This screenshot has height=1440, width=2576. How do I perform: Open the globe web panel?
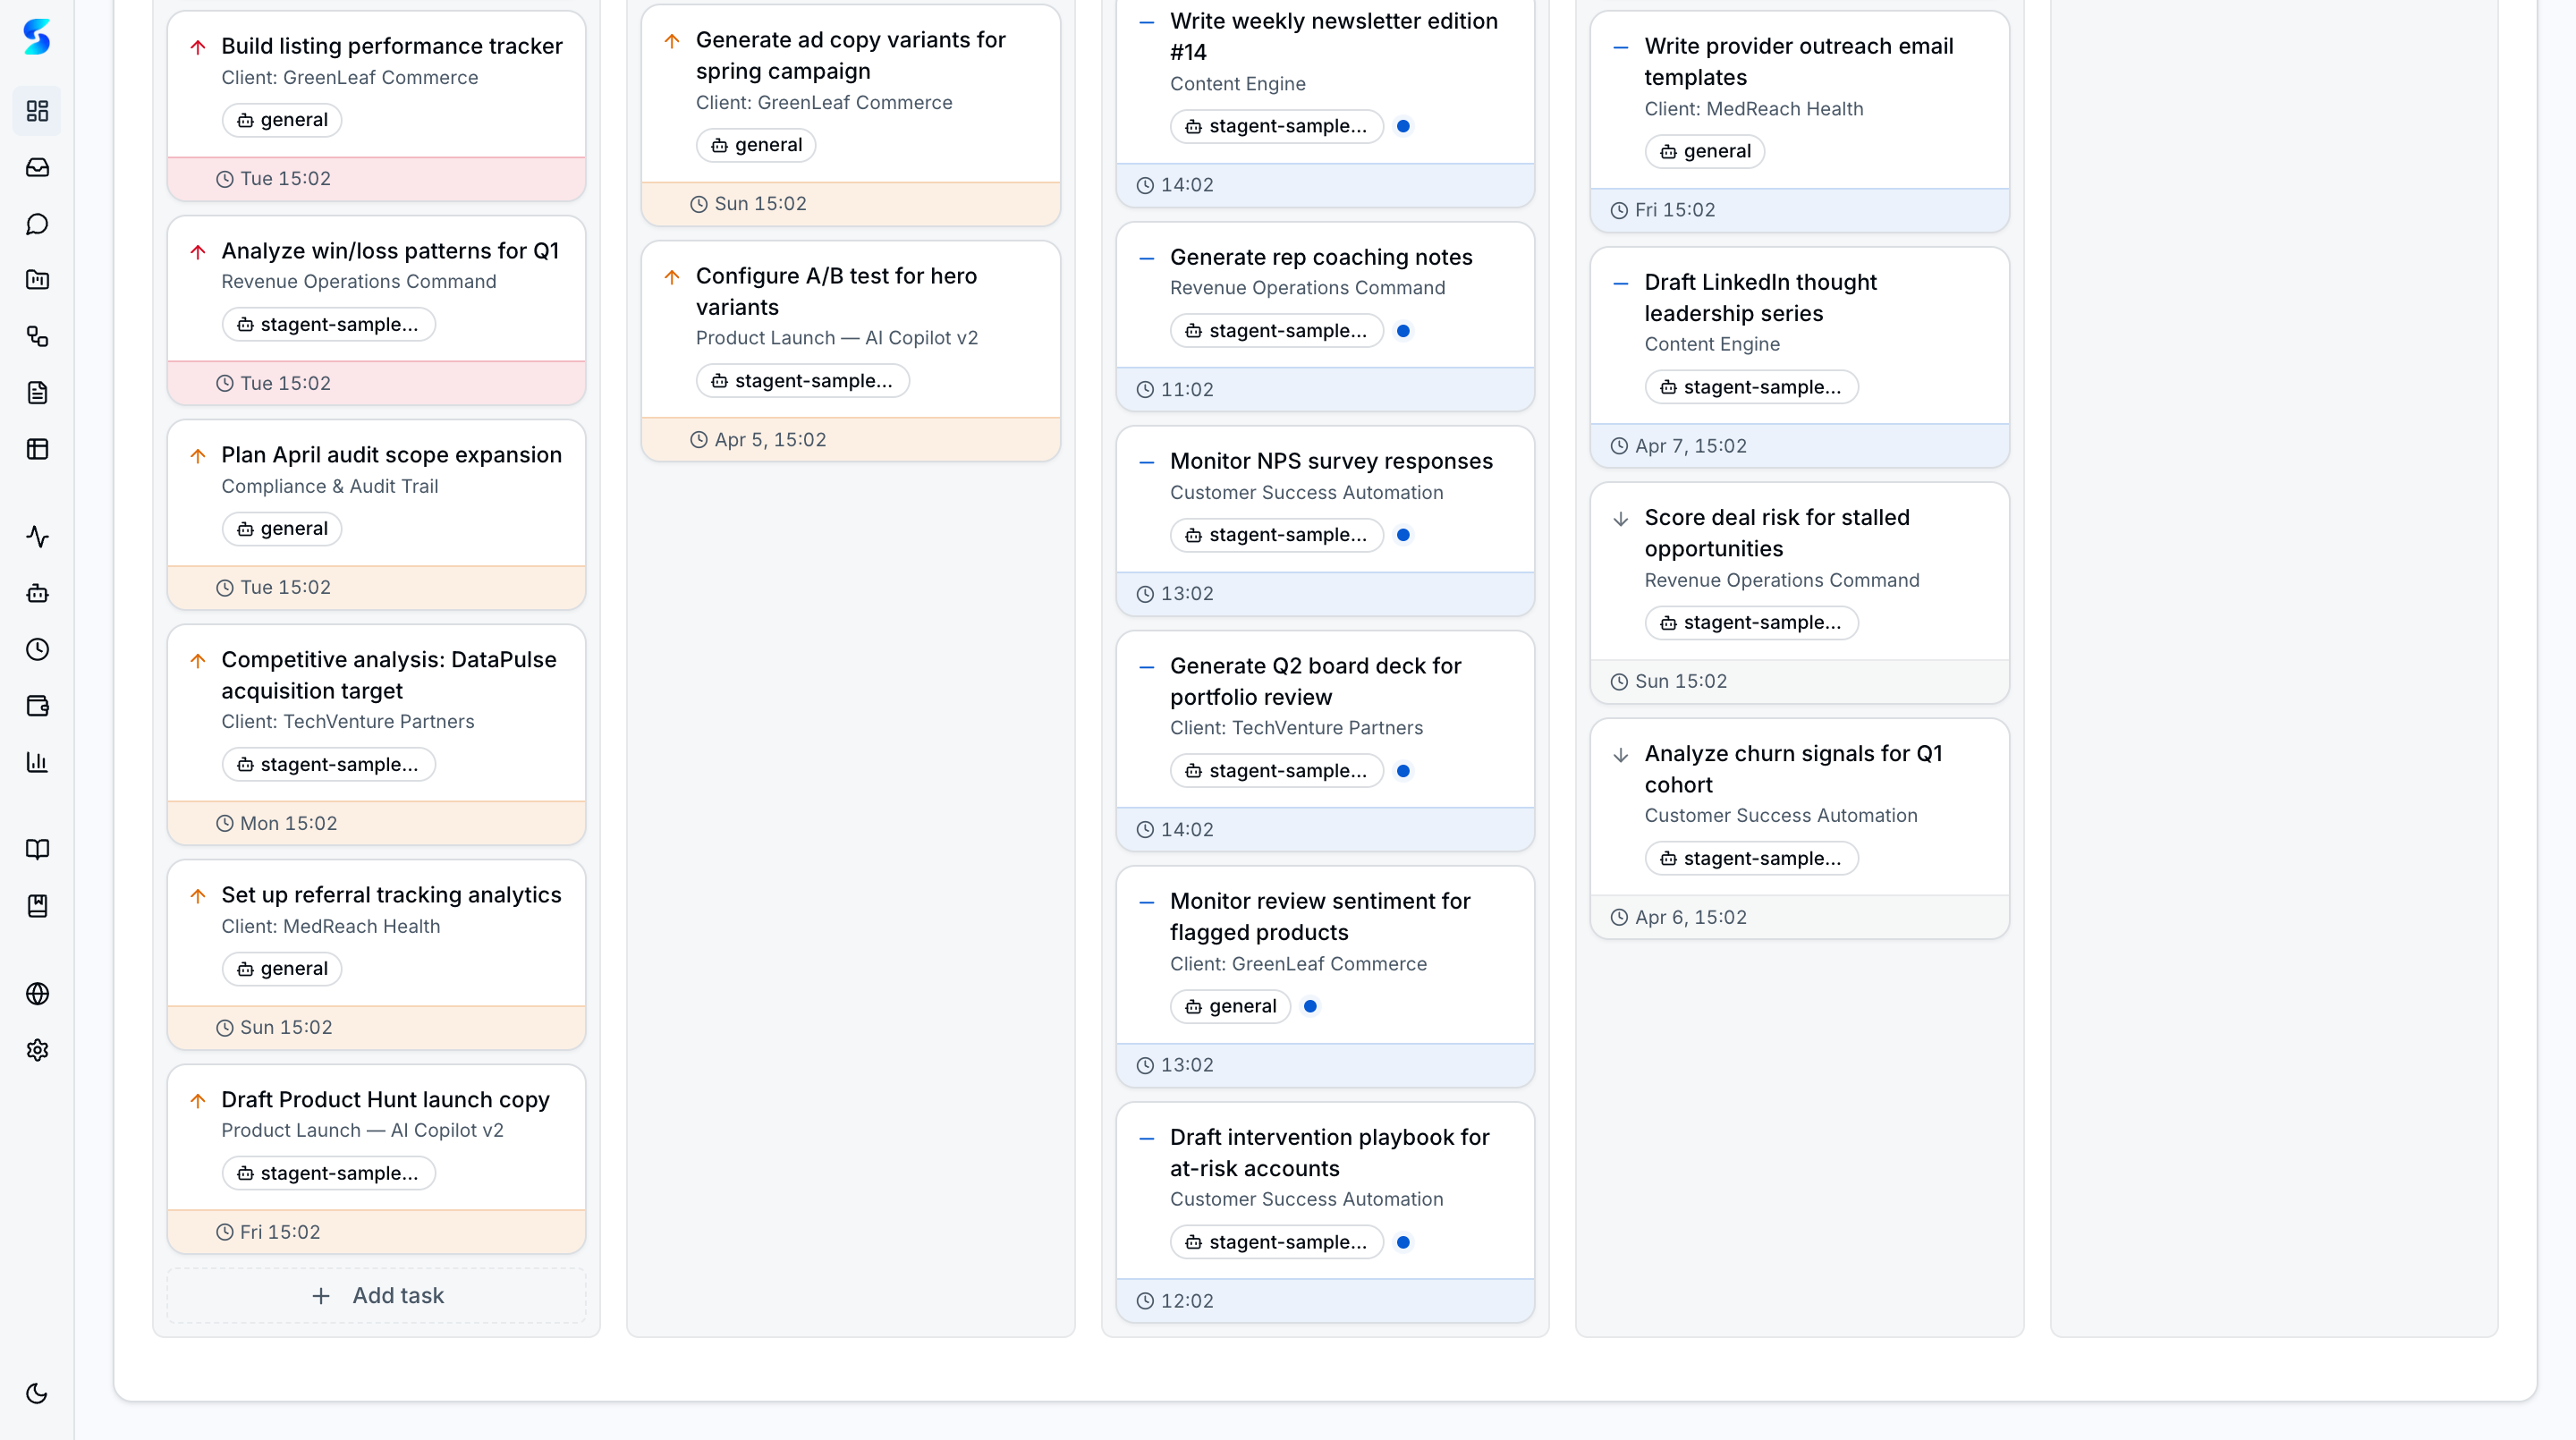(38, 993)
